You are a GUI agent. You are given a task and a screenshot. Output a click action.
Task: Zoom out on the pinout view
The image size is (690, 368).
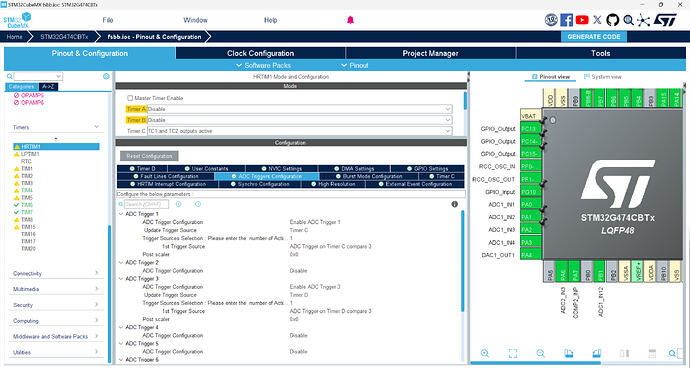pyautogui.click(x=541, y=353)
